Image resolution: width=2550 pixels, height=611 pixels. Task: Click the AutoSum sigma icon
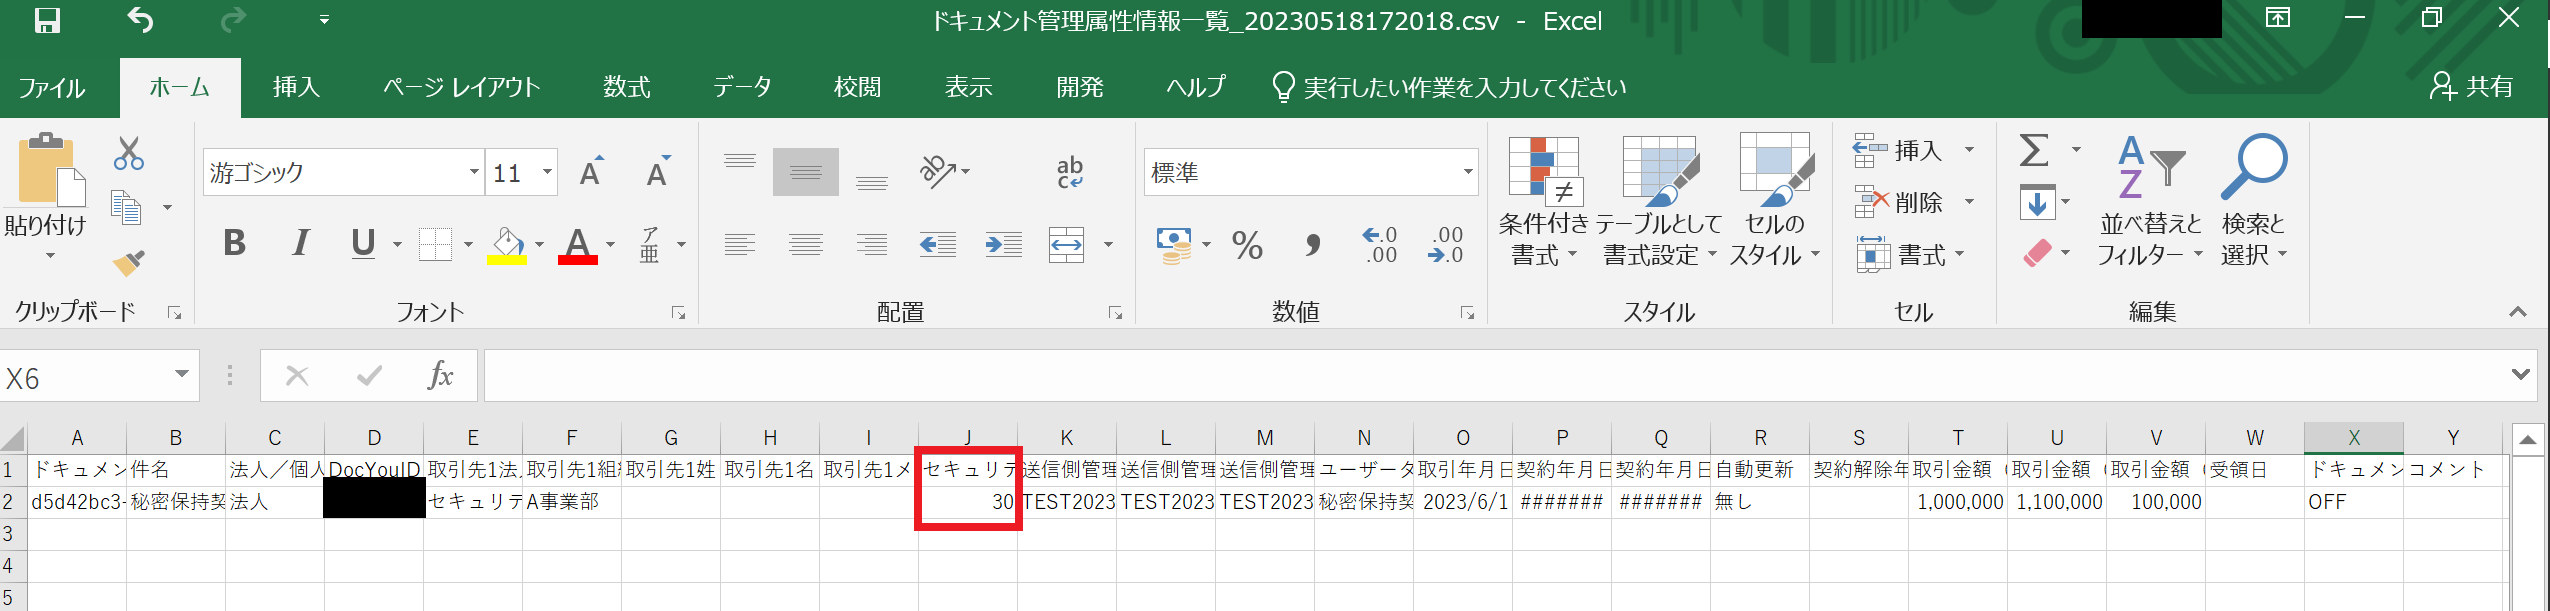pos(2034,151)
